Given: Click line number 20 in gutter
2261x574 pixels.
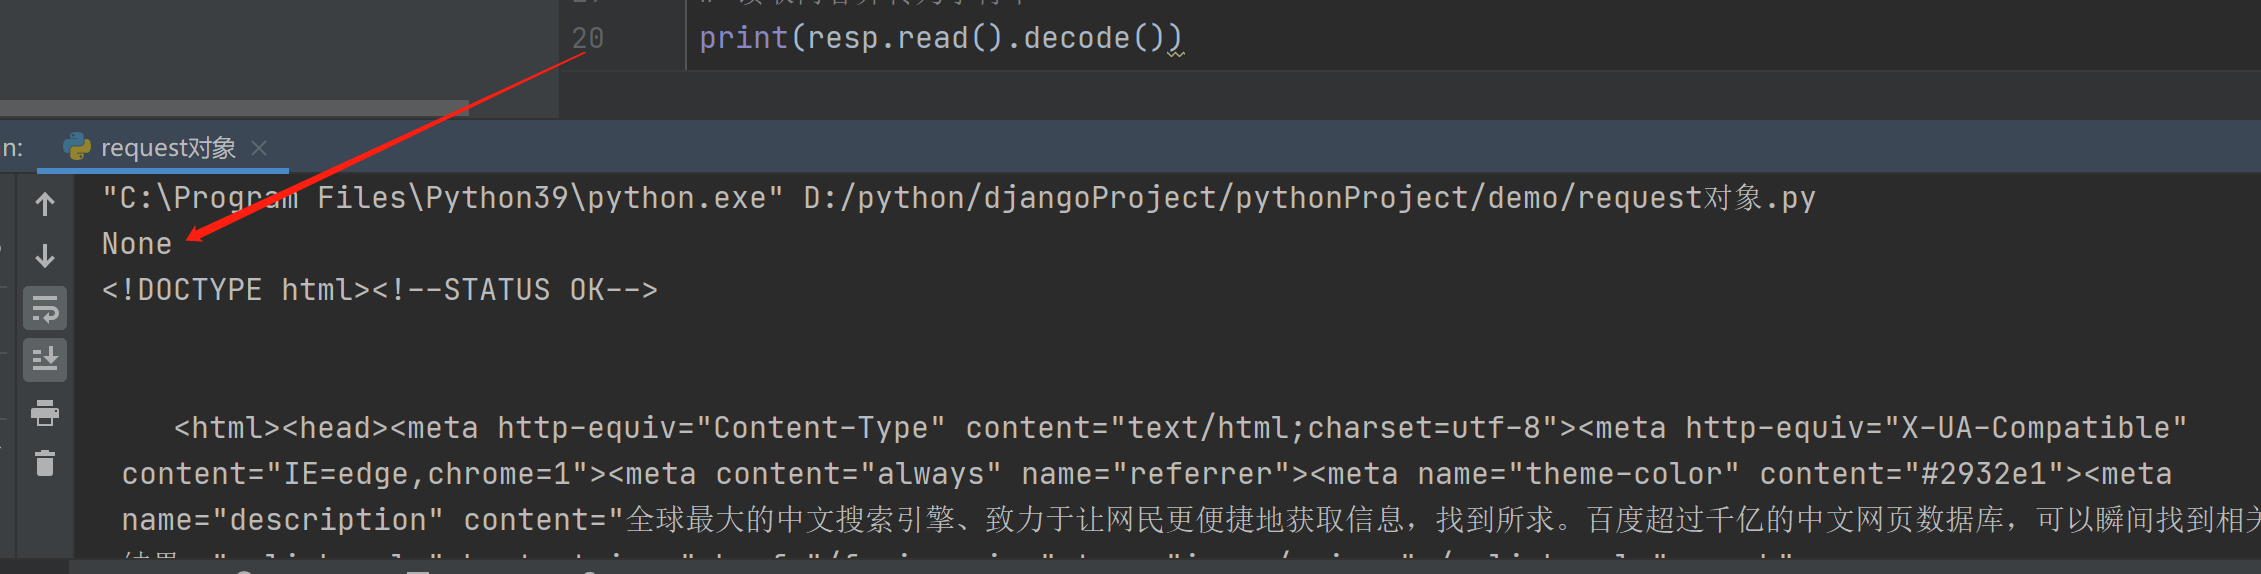Looking at the screenshot, I should click(588, 38).
